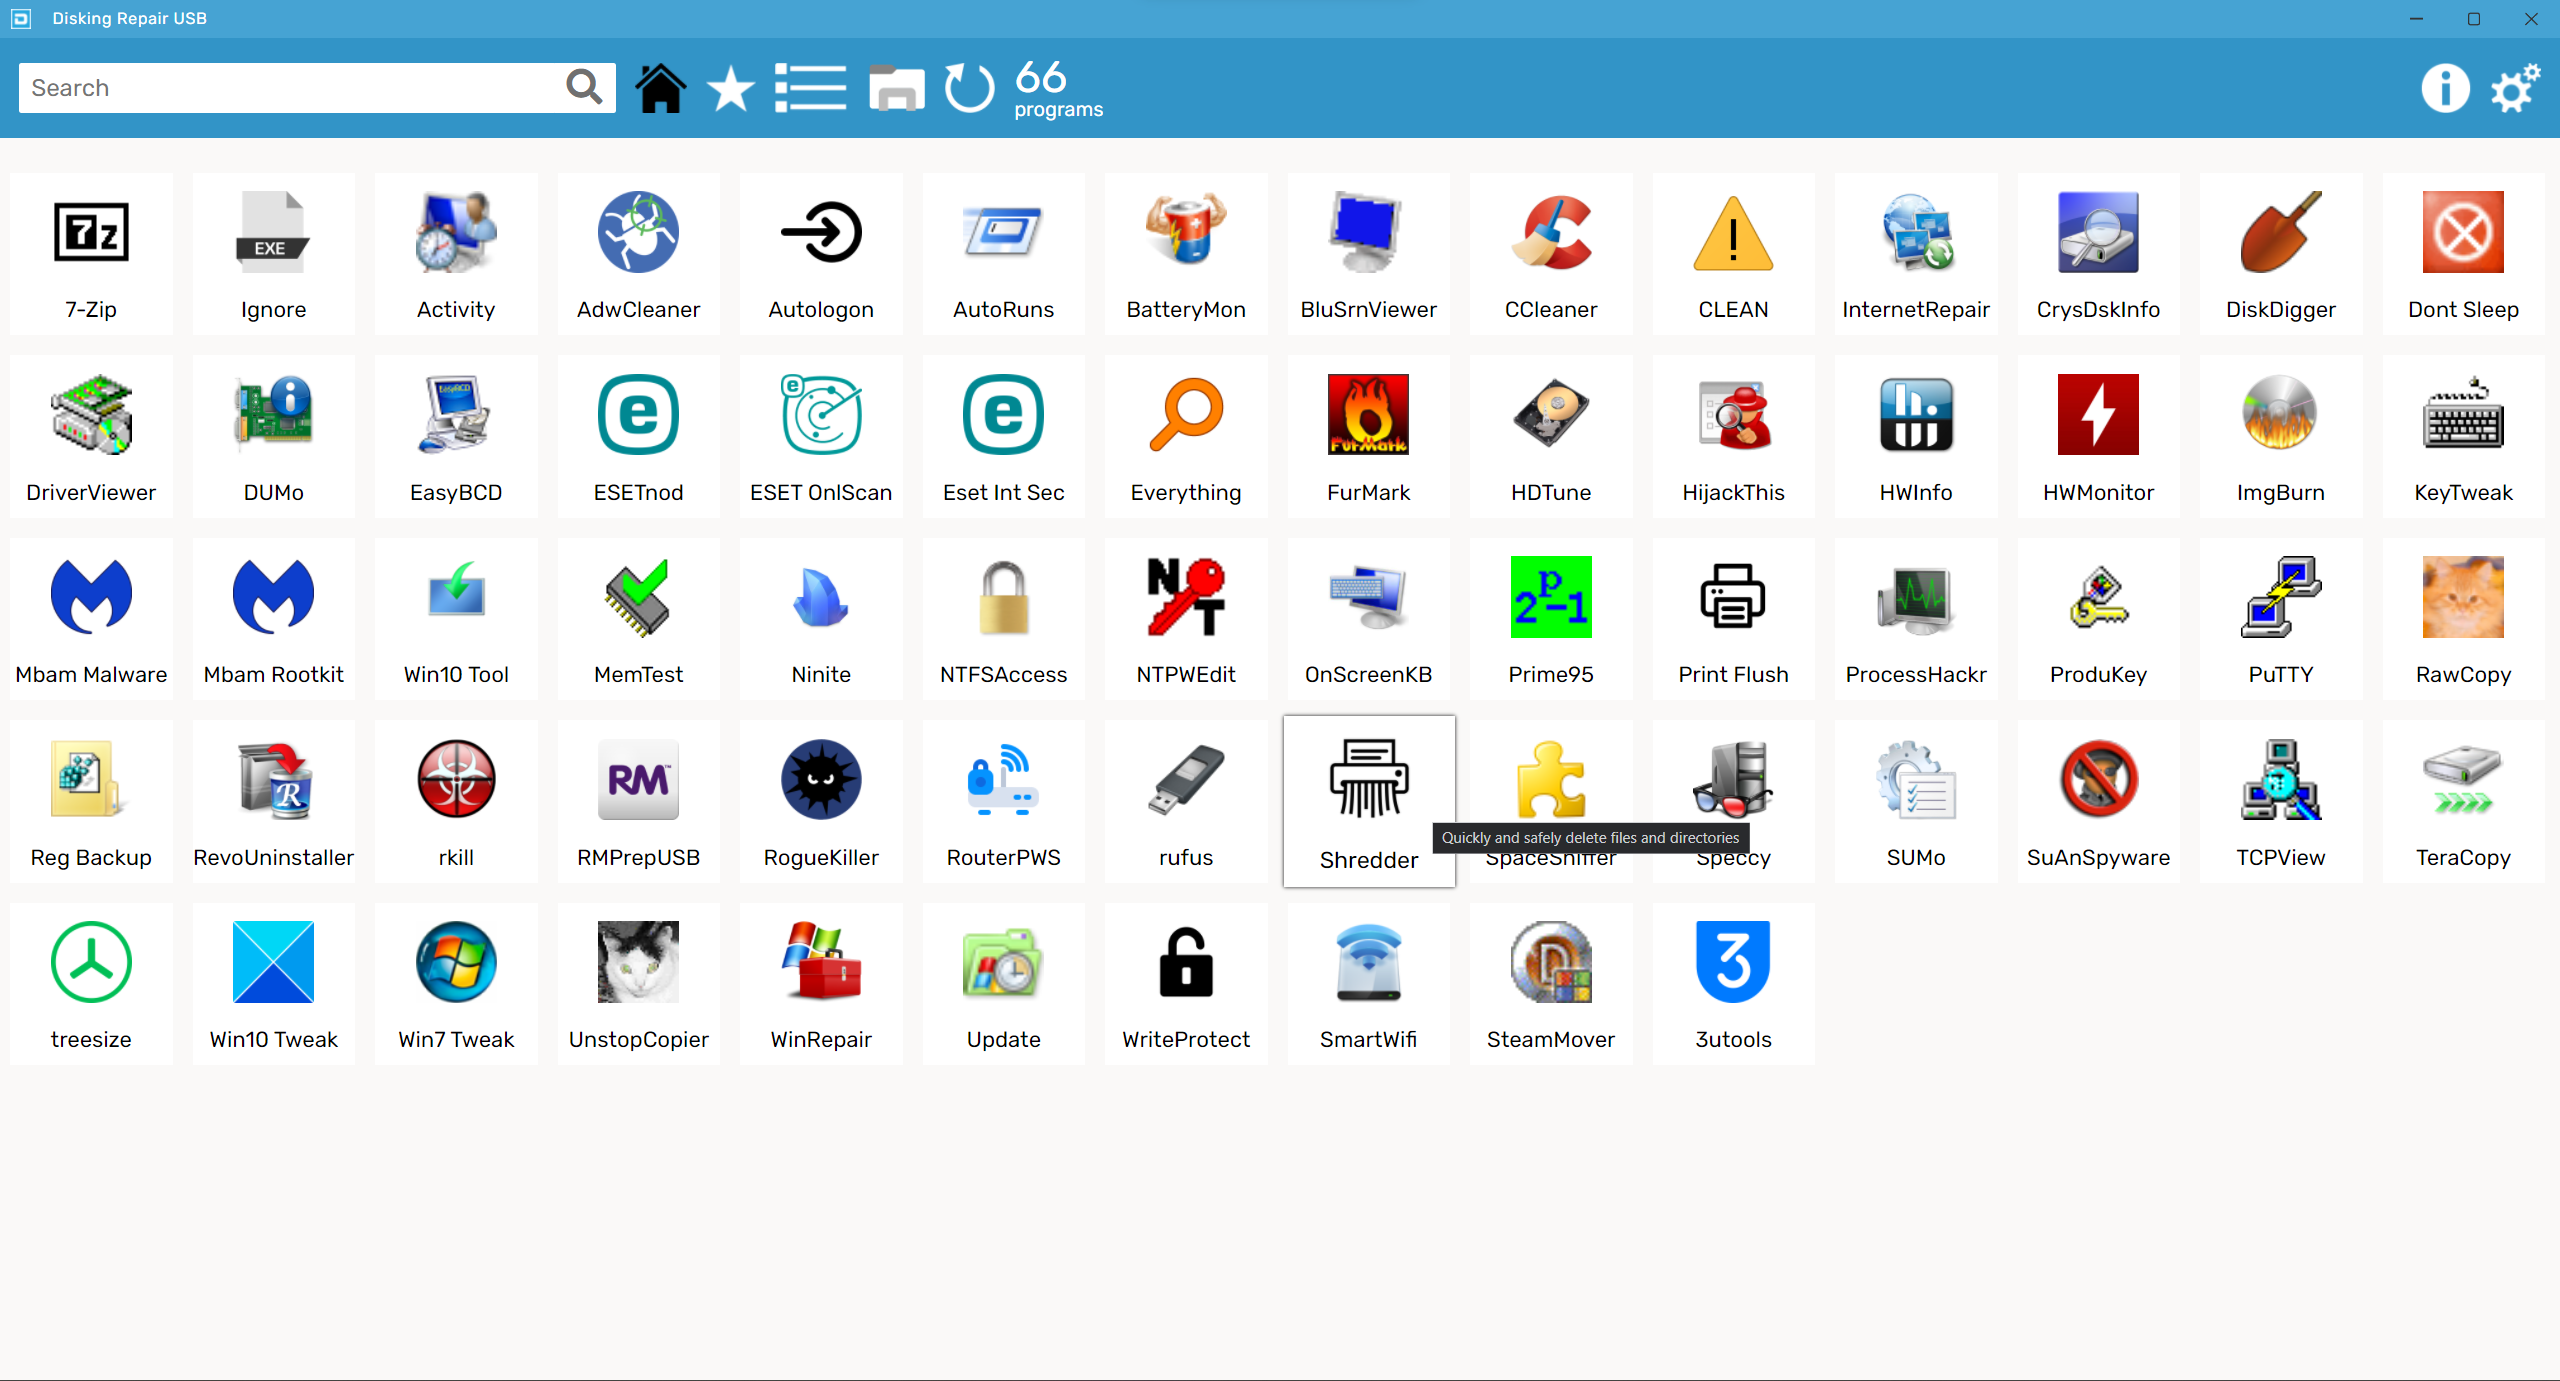Open the Ignore EXE entry

tap(273, 254)
